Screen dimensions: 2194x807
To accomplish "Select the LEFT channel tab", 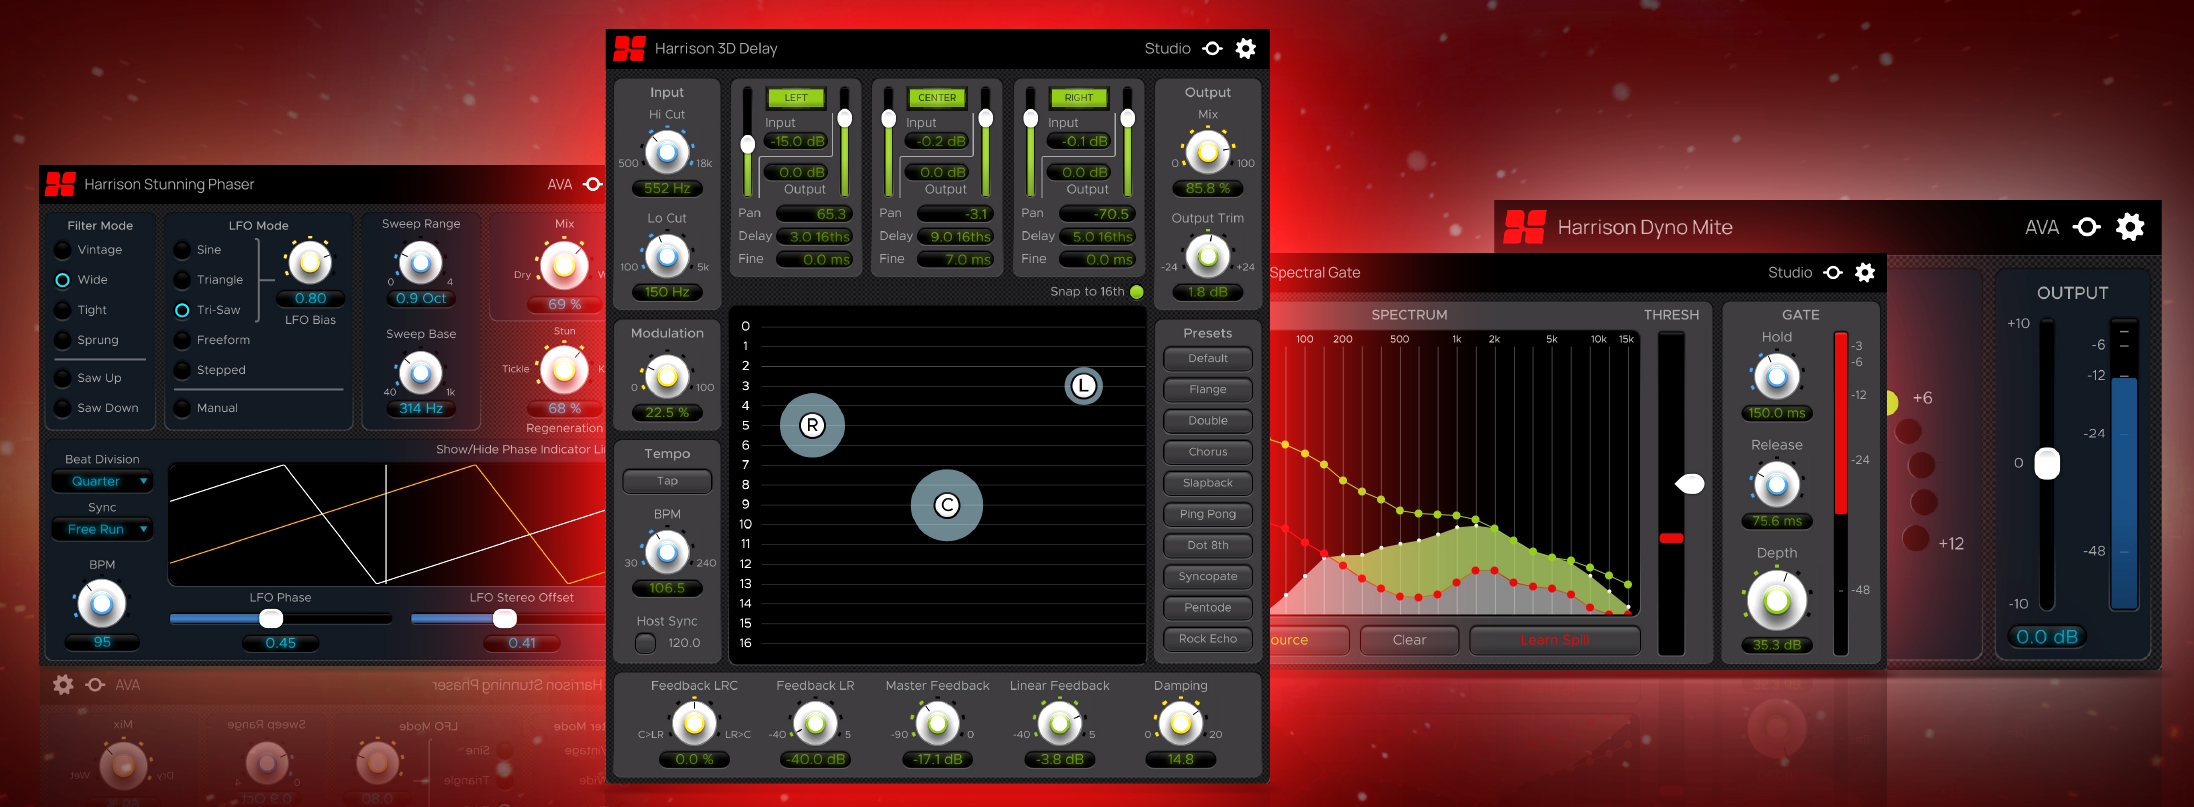I will [x=796, y=98].
